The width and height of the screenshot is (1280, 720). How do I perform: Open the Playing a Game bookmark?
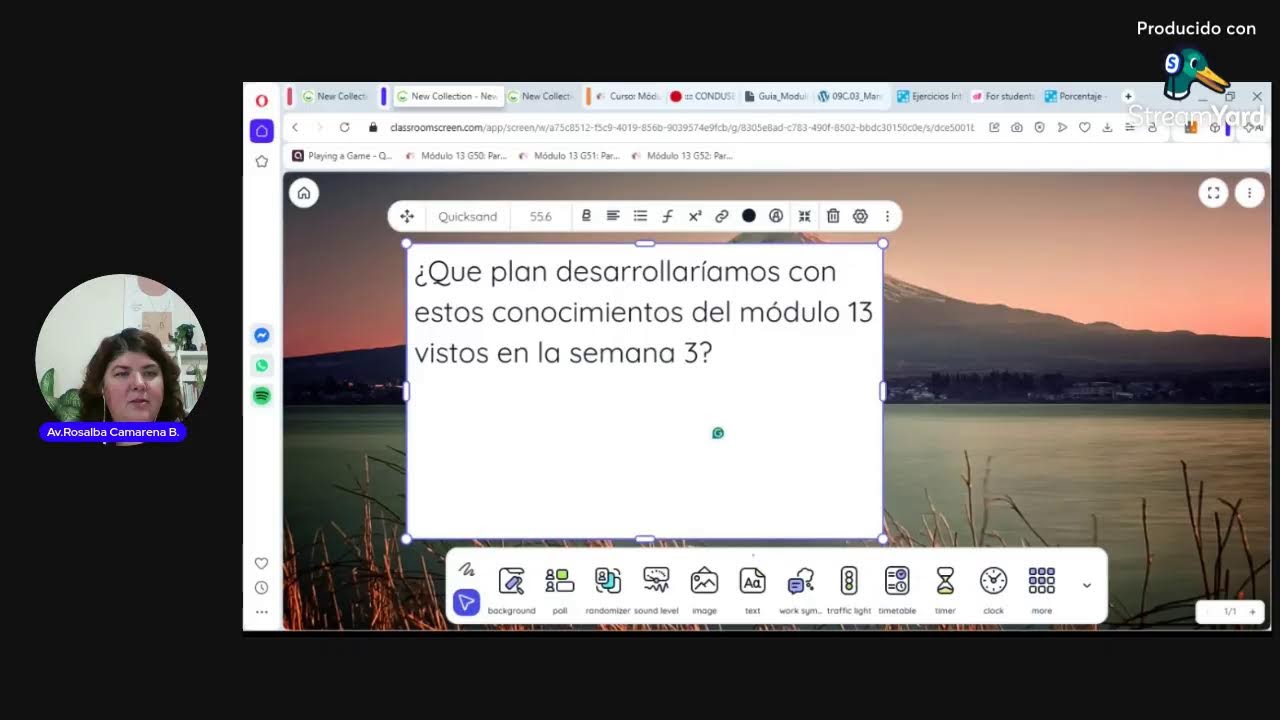[342, 156]
